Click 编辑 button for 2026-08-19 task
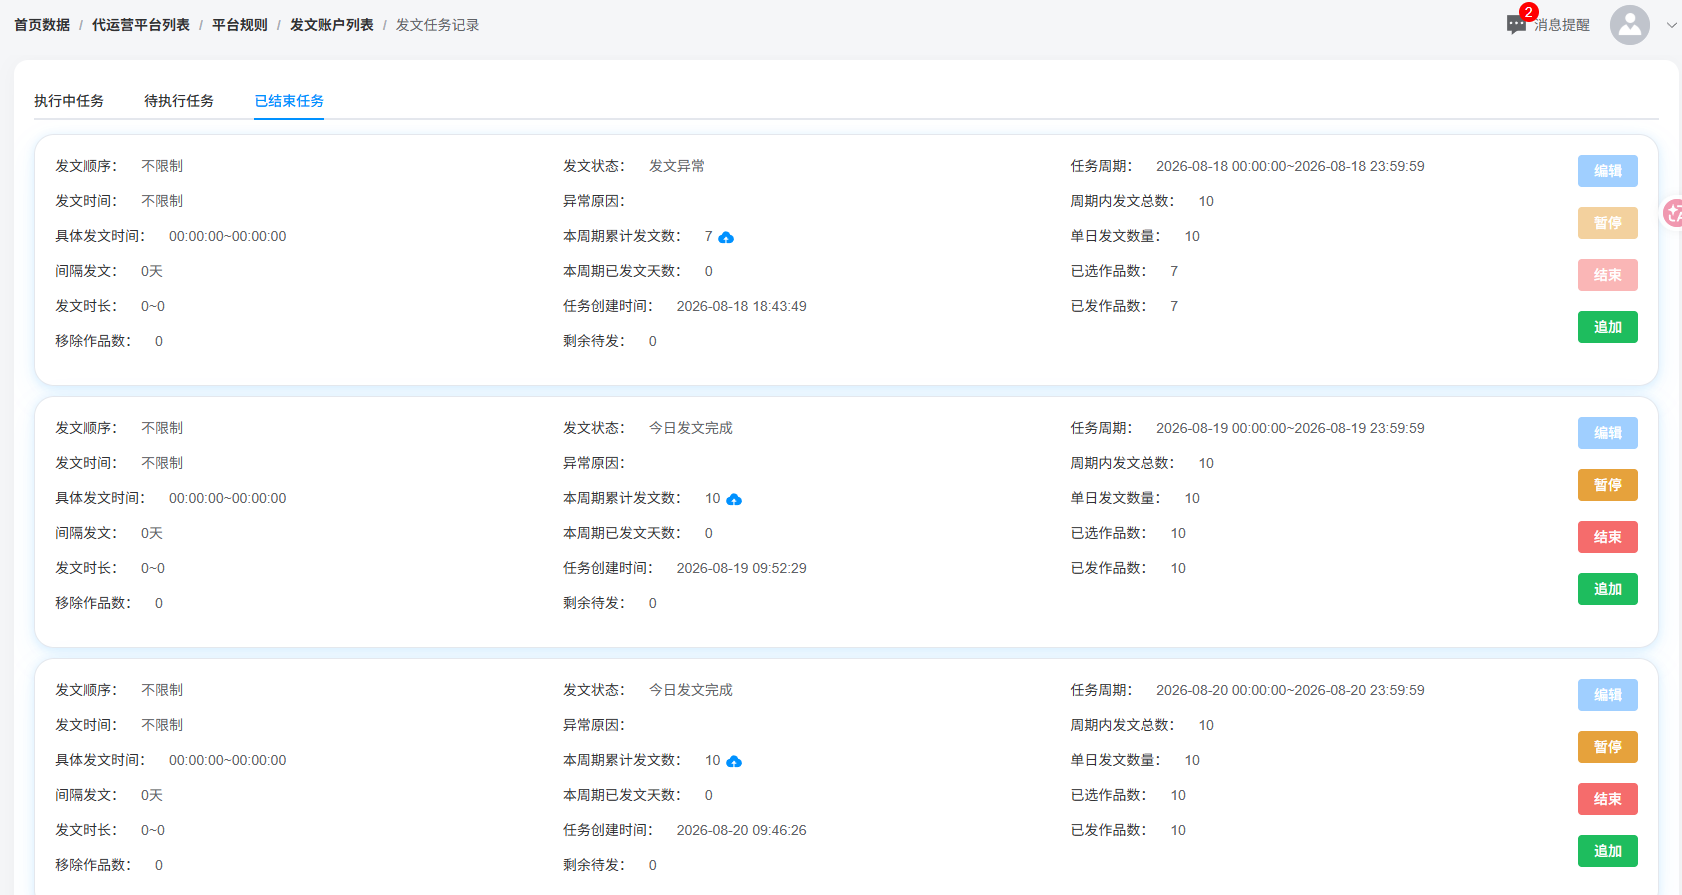 (1608, 433)
